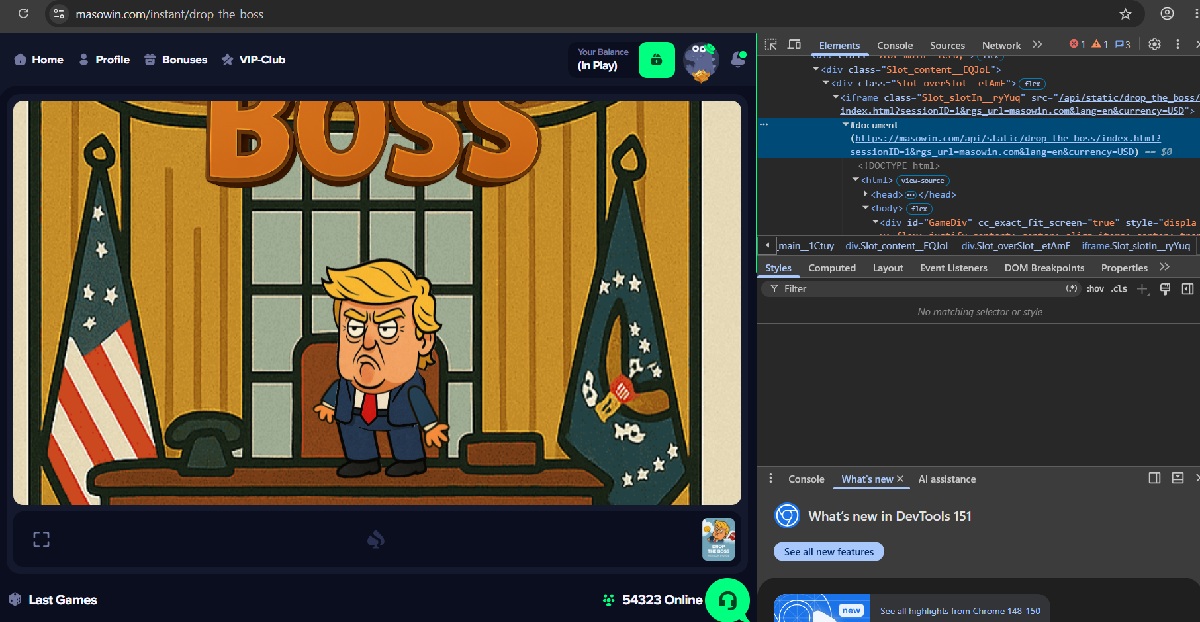Open the notifications bell
The width and height of the screenshot is (1200, 622).
click(738, 59)
